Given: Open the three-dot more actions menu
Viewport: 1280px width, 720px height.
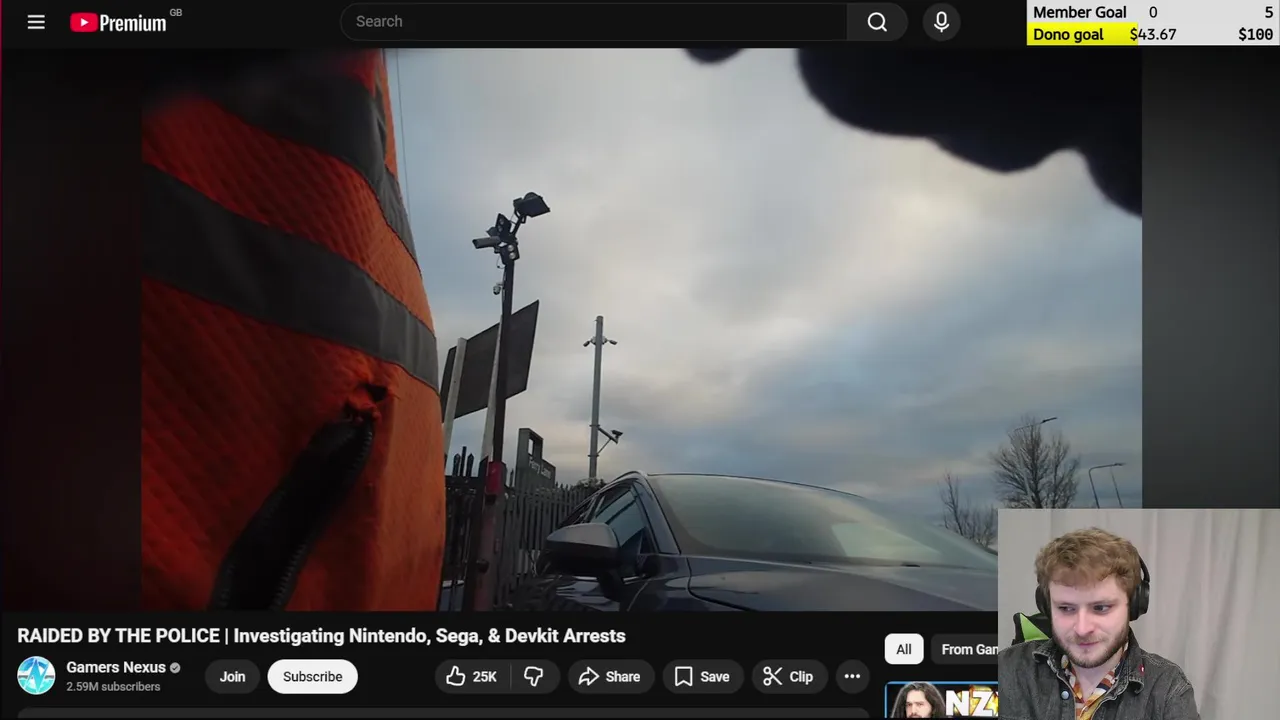Looking at the screenshot, I should pyautogui.click(x=852, y=676).
